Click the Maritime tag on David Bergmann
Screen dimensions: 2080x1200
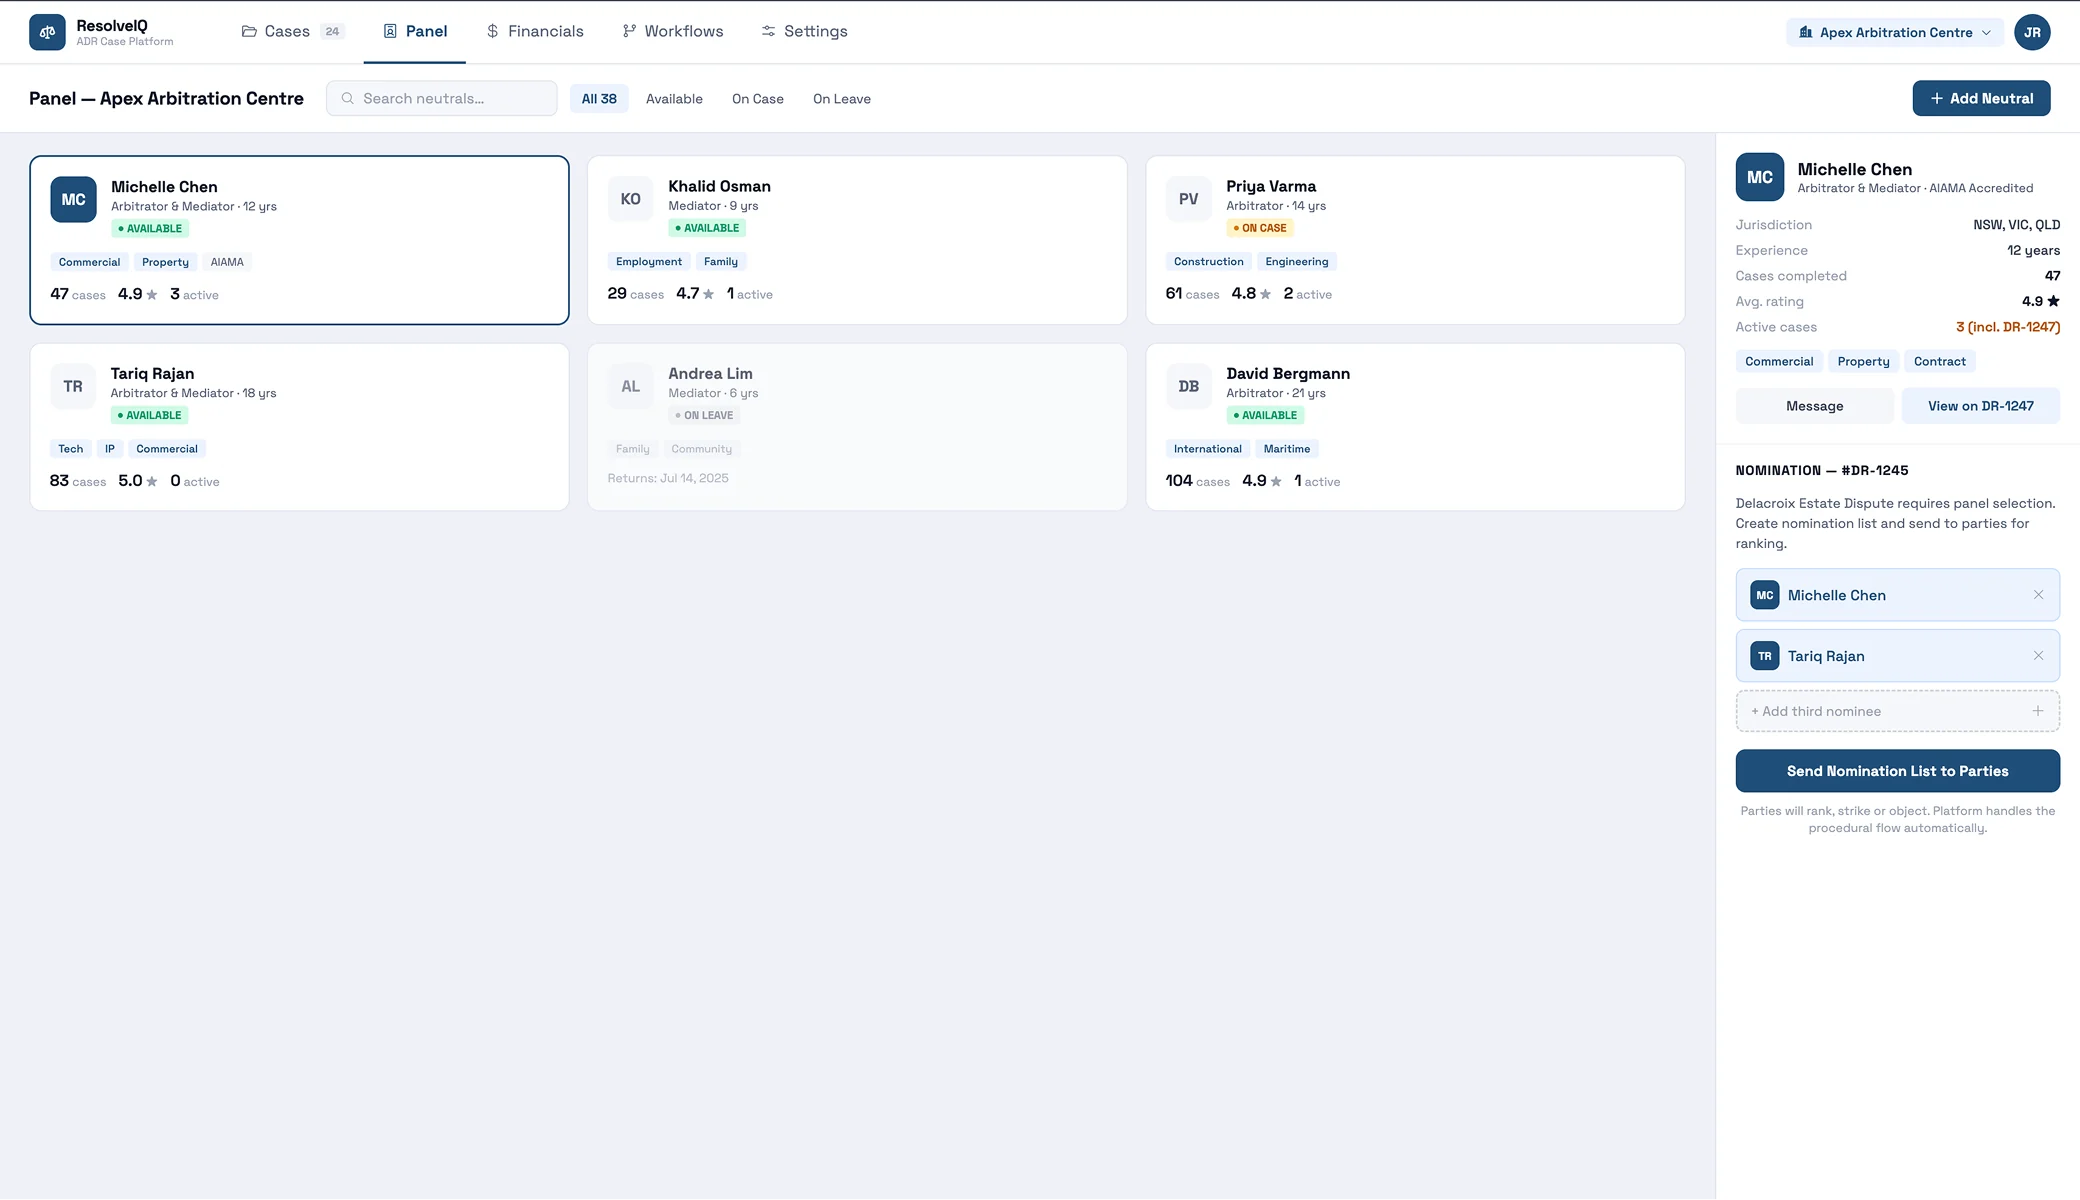point(1286,449)
